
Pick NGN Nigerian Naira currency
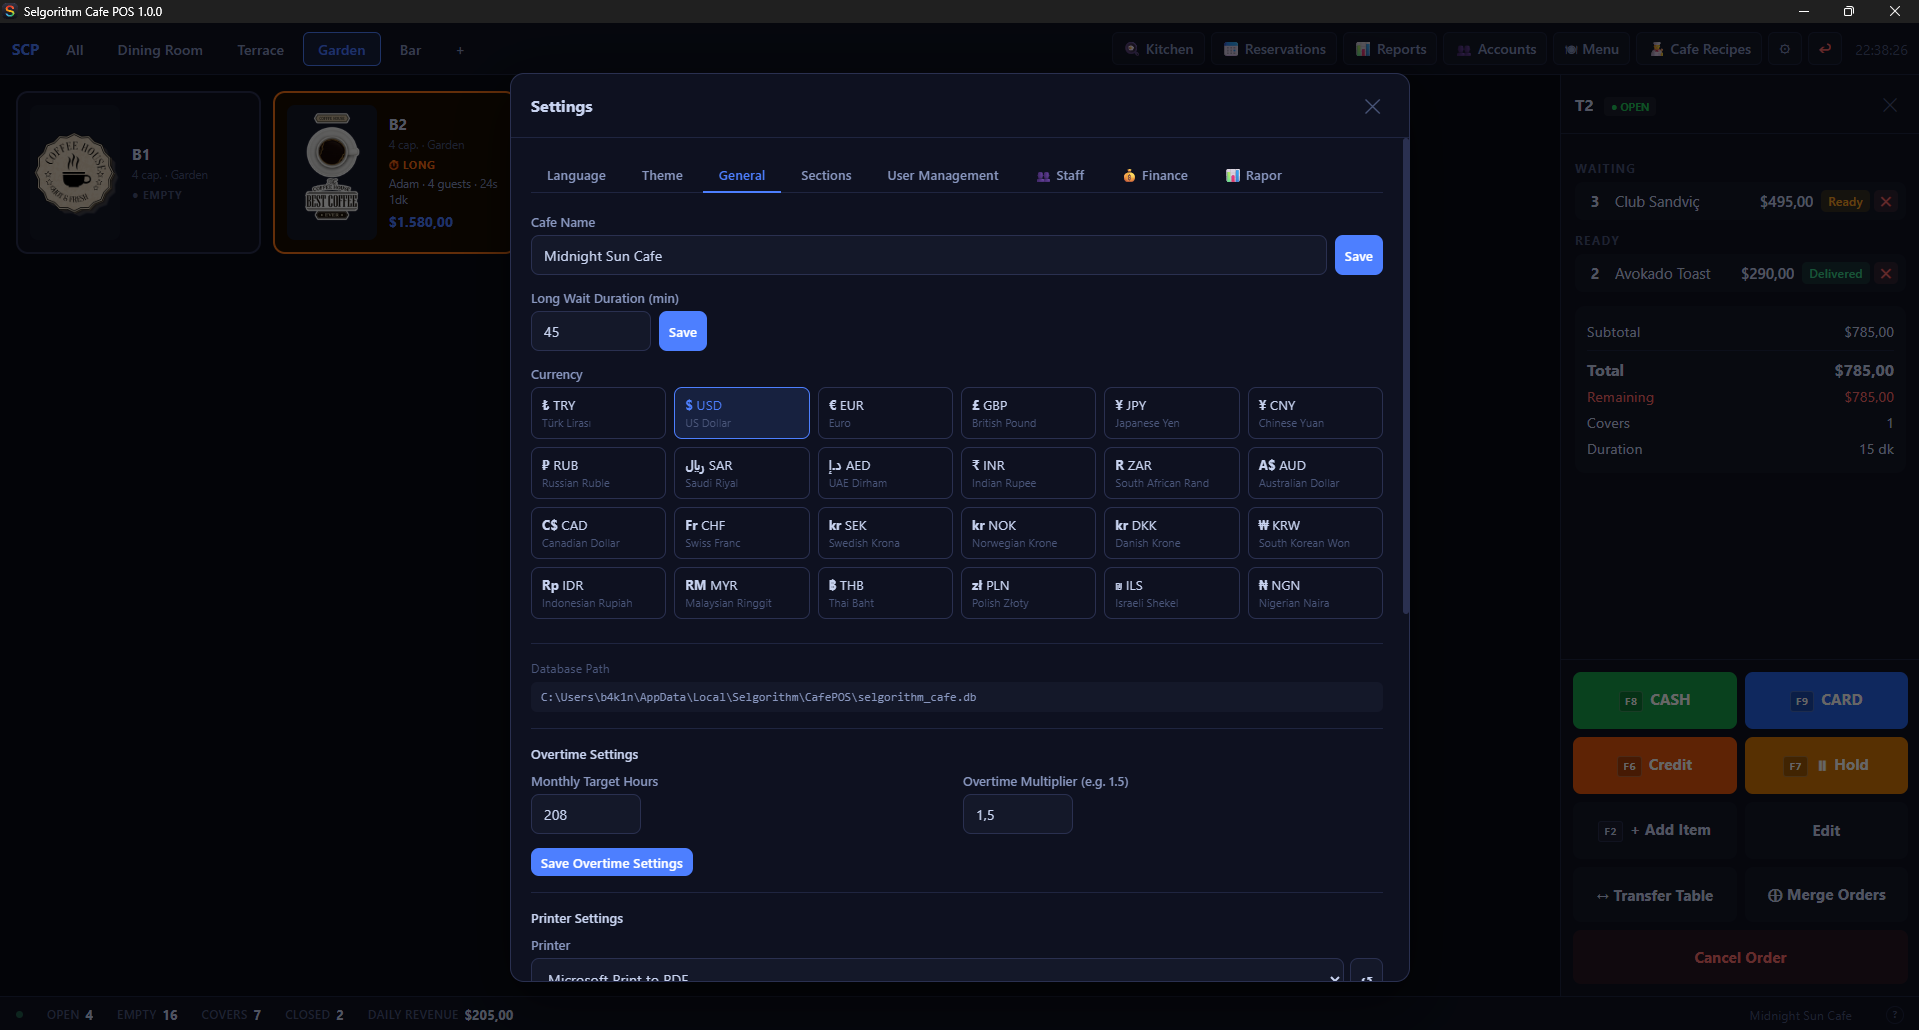1315,593
